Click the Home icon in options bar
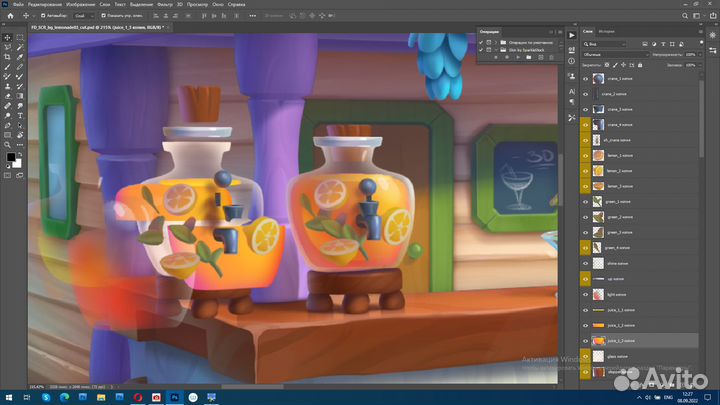720x405 pixels. pyautogui.click(x=9, y=17)
